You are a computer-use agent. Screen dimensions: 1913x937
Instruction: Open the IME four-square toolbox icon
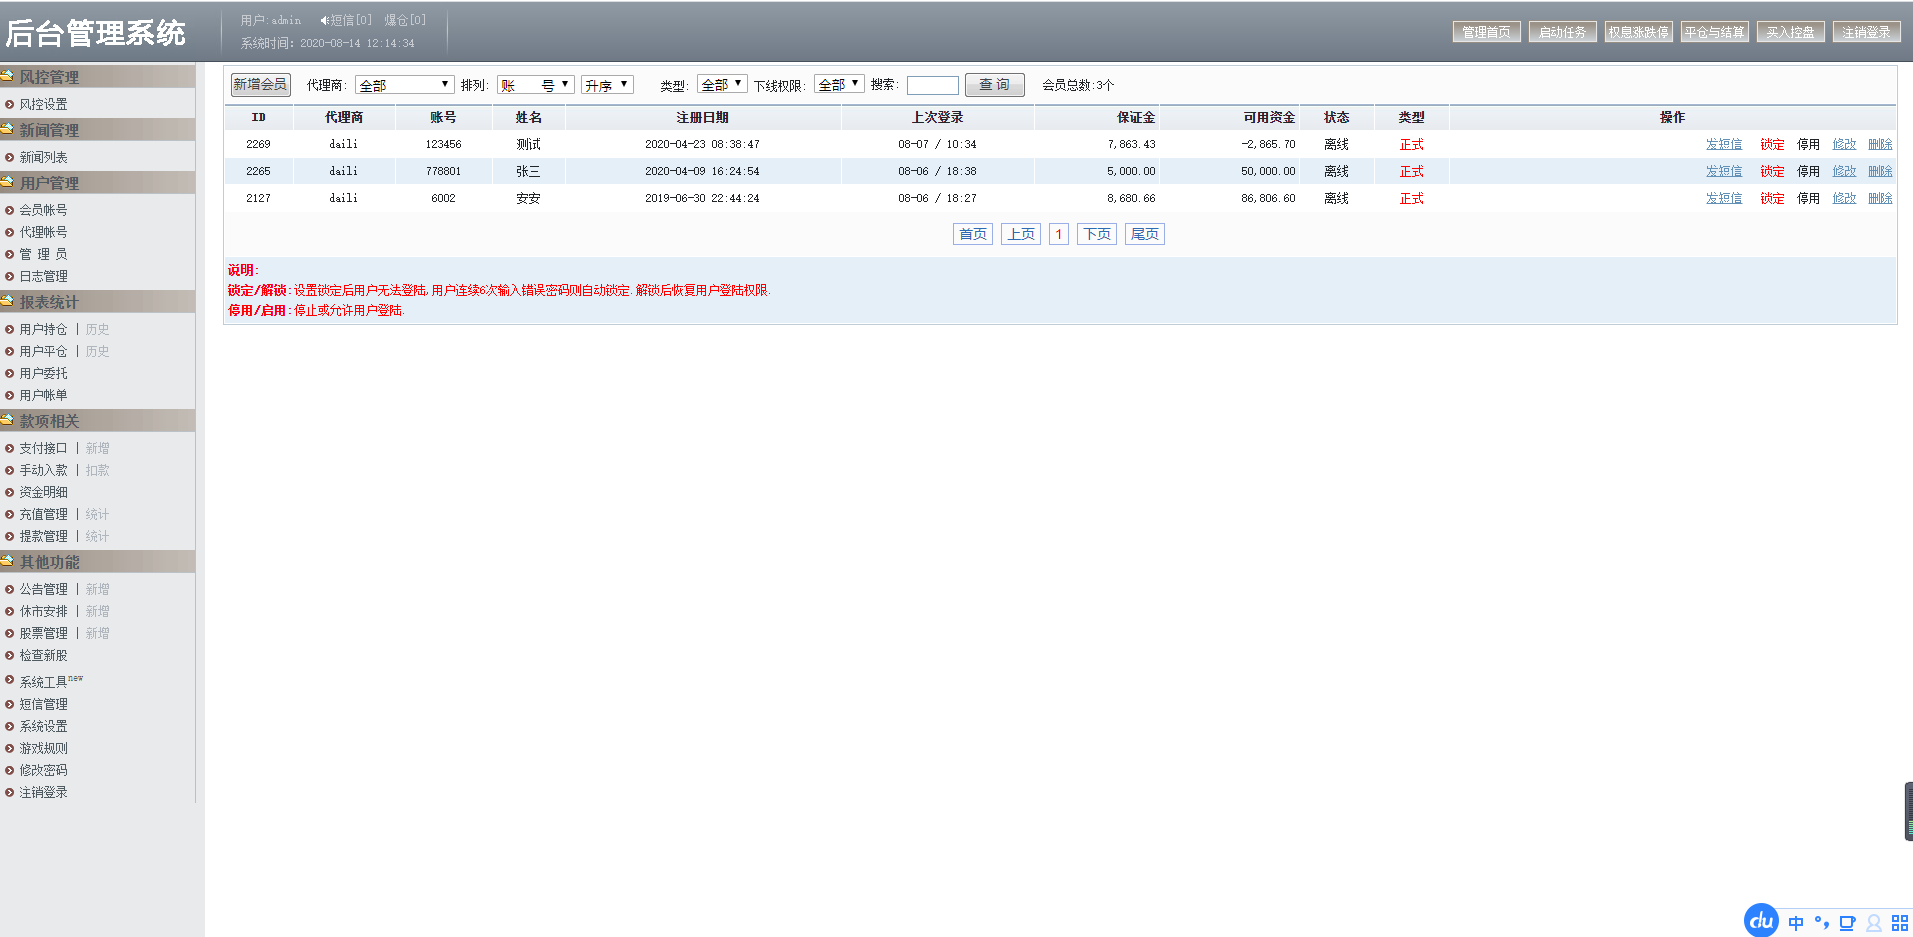coord(1899,923)
